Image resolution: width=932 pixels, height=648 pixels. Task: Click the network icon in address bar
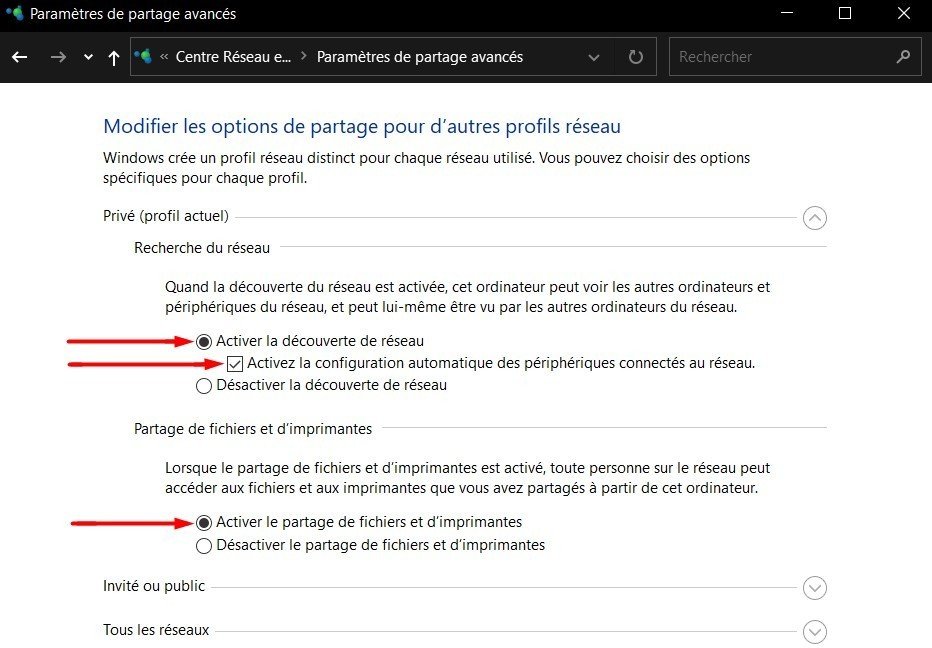pyautogui.click(x=143, y=56)
